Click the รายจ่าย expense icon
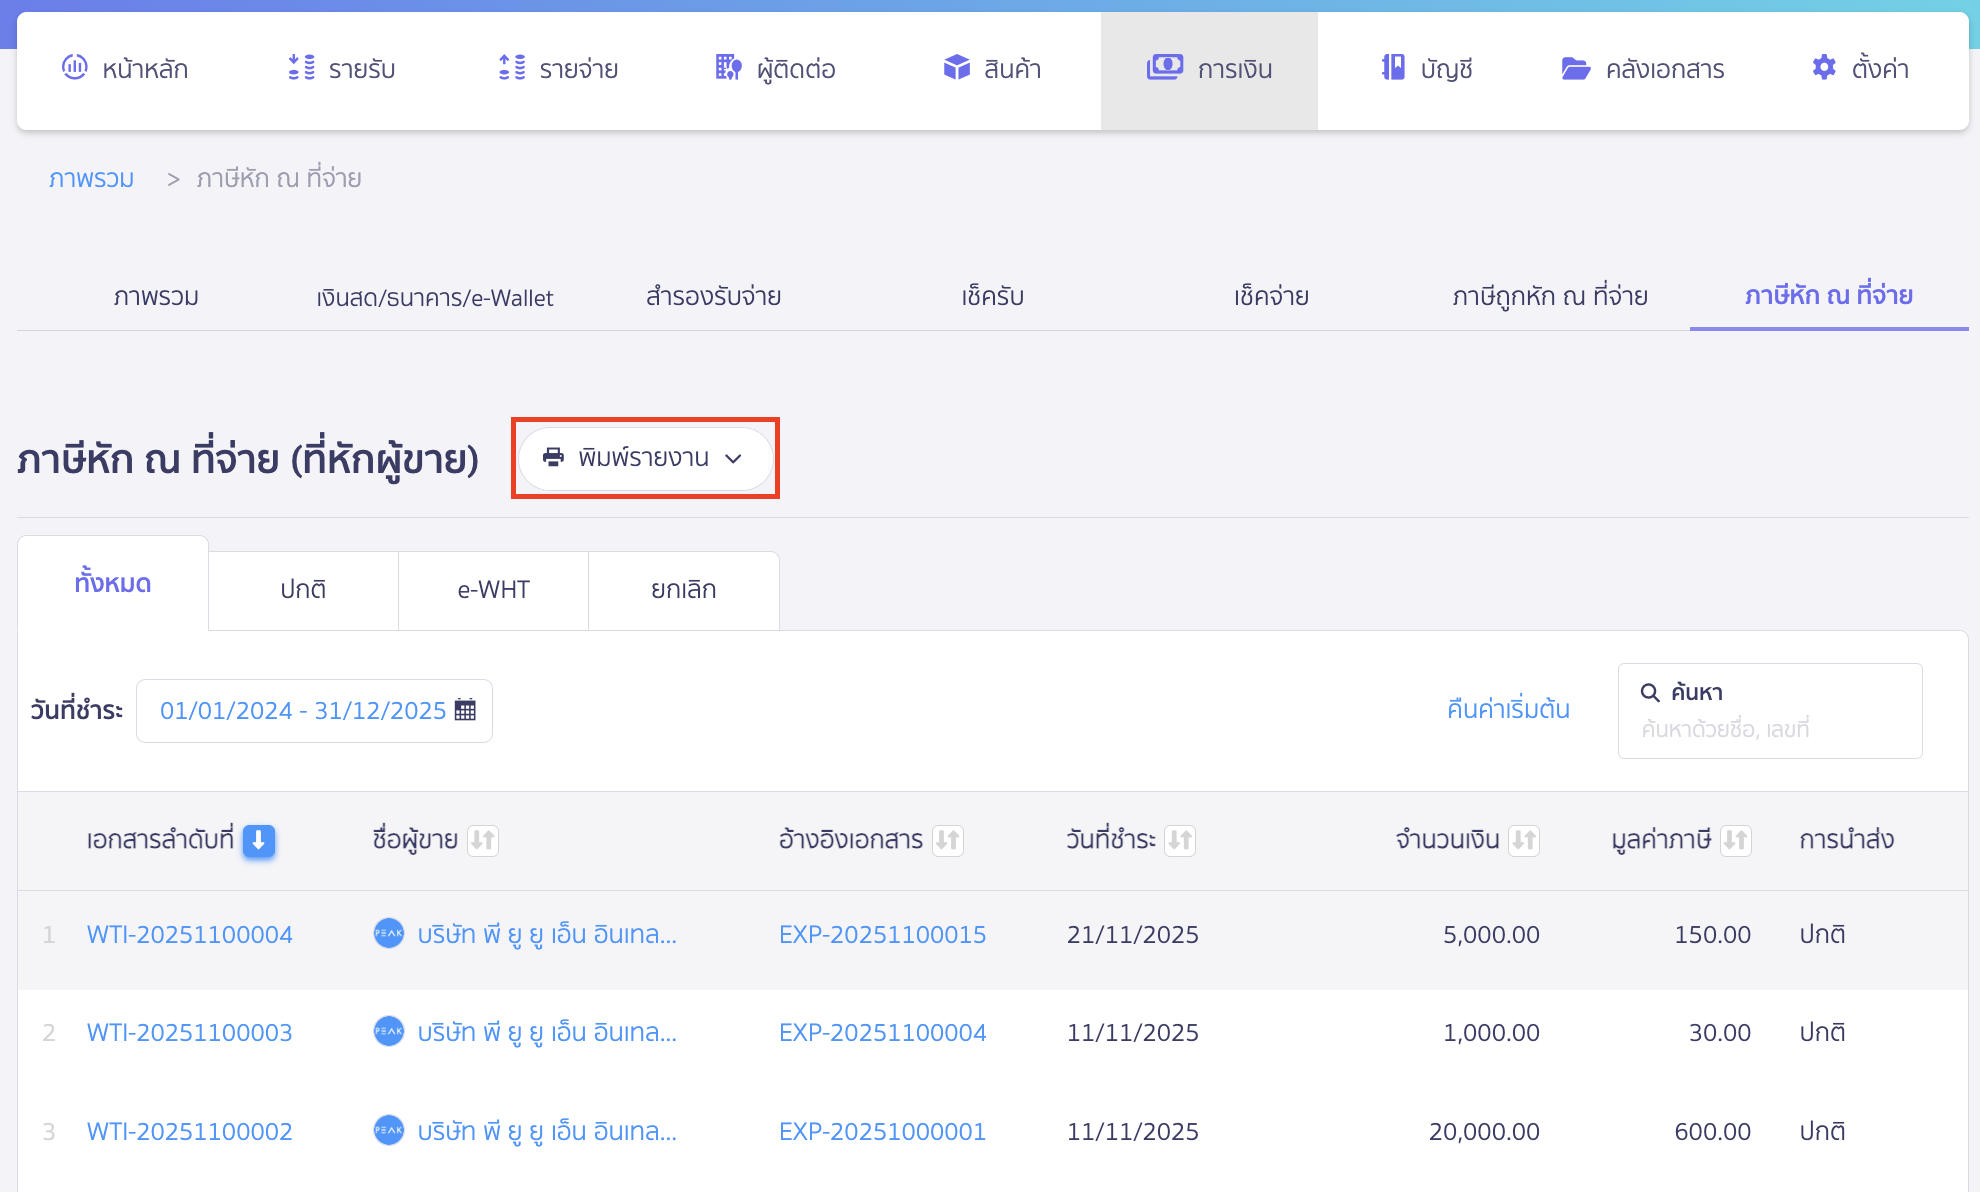This screenshot has width=1980, height=1192. (512, 68)
